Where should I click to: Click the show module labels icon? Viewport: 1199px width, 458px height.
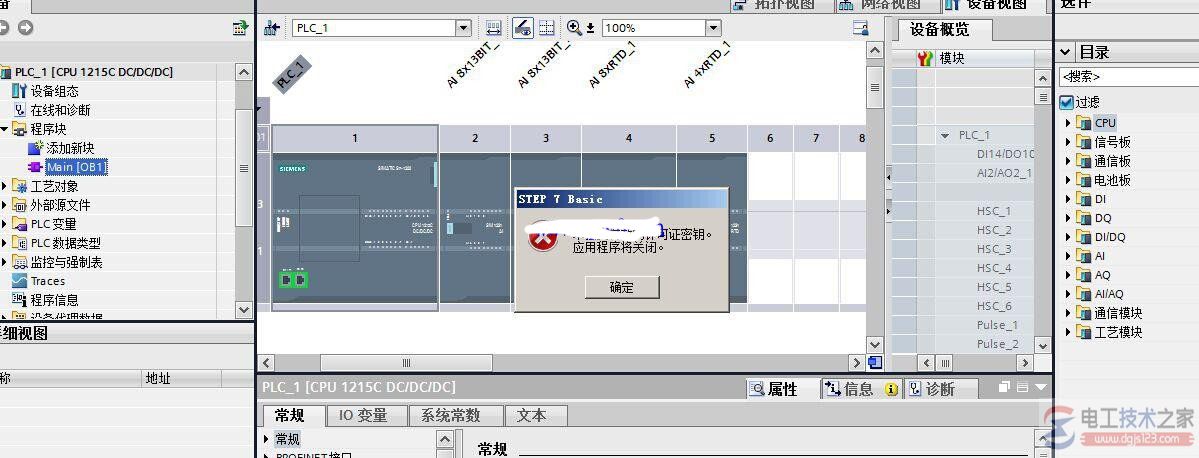(494, 28)
